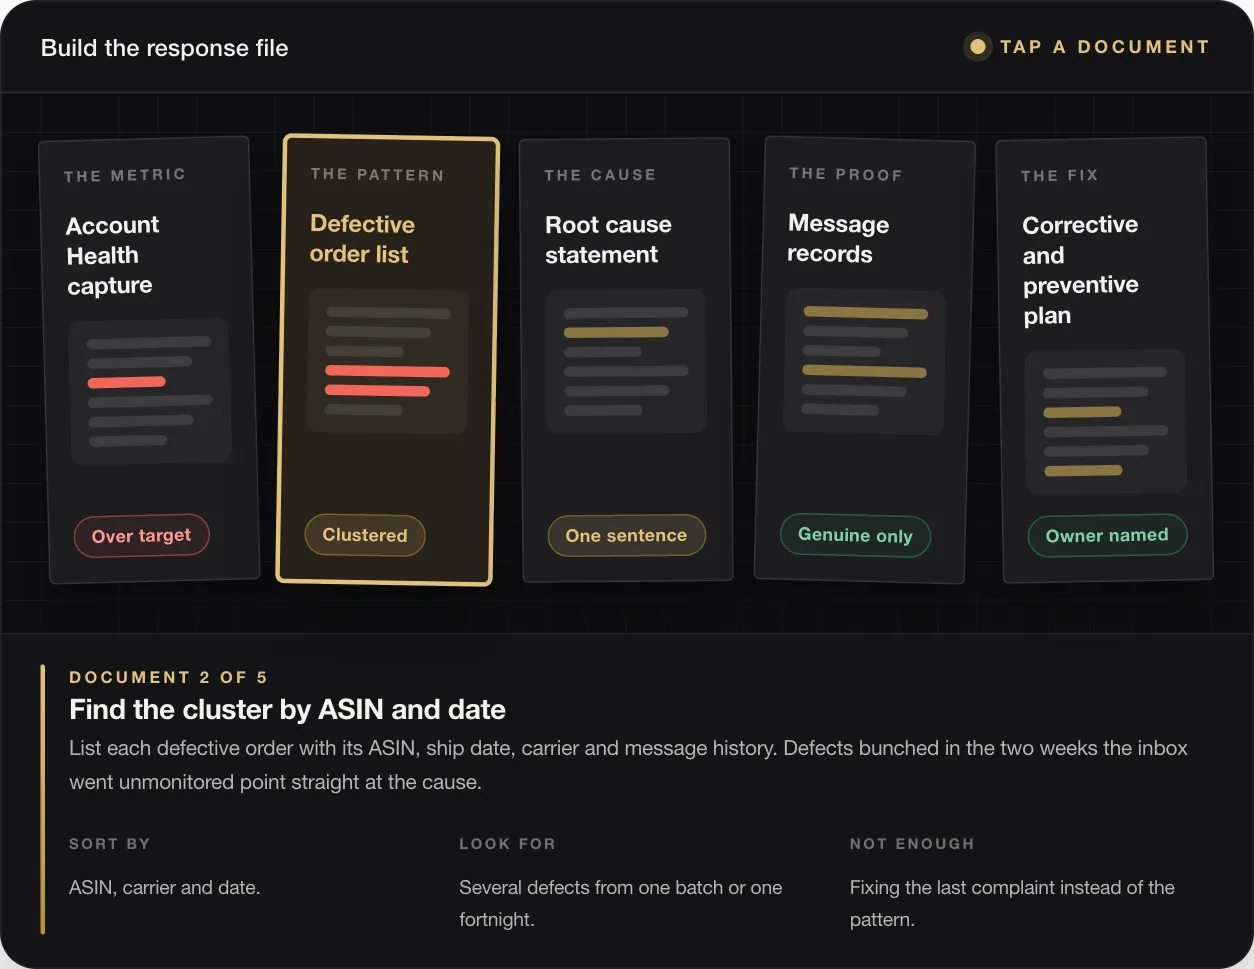This screenshot has height=969, width=1254.
Task: Select the Defective order list card
Action: point(388,360)
